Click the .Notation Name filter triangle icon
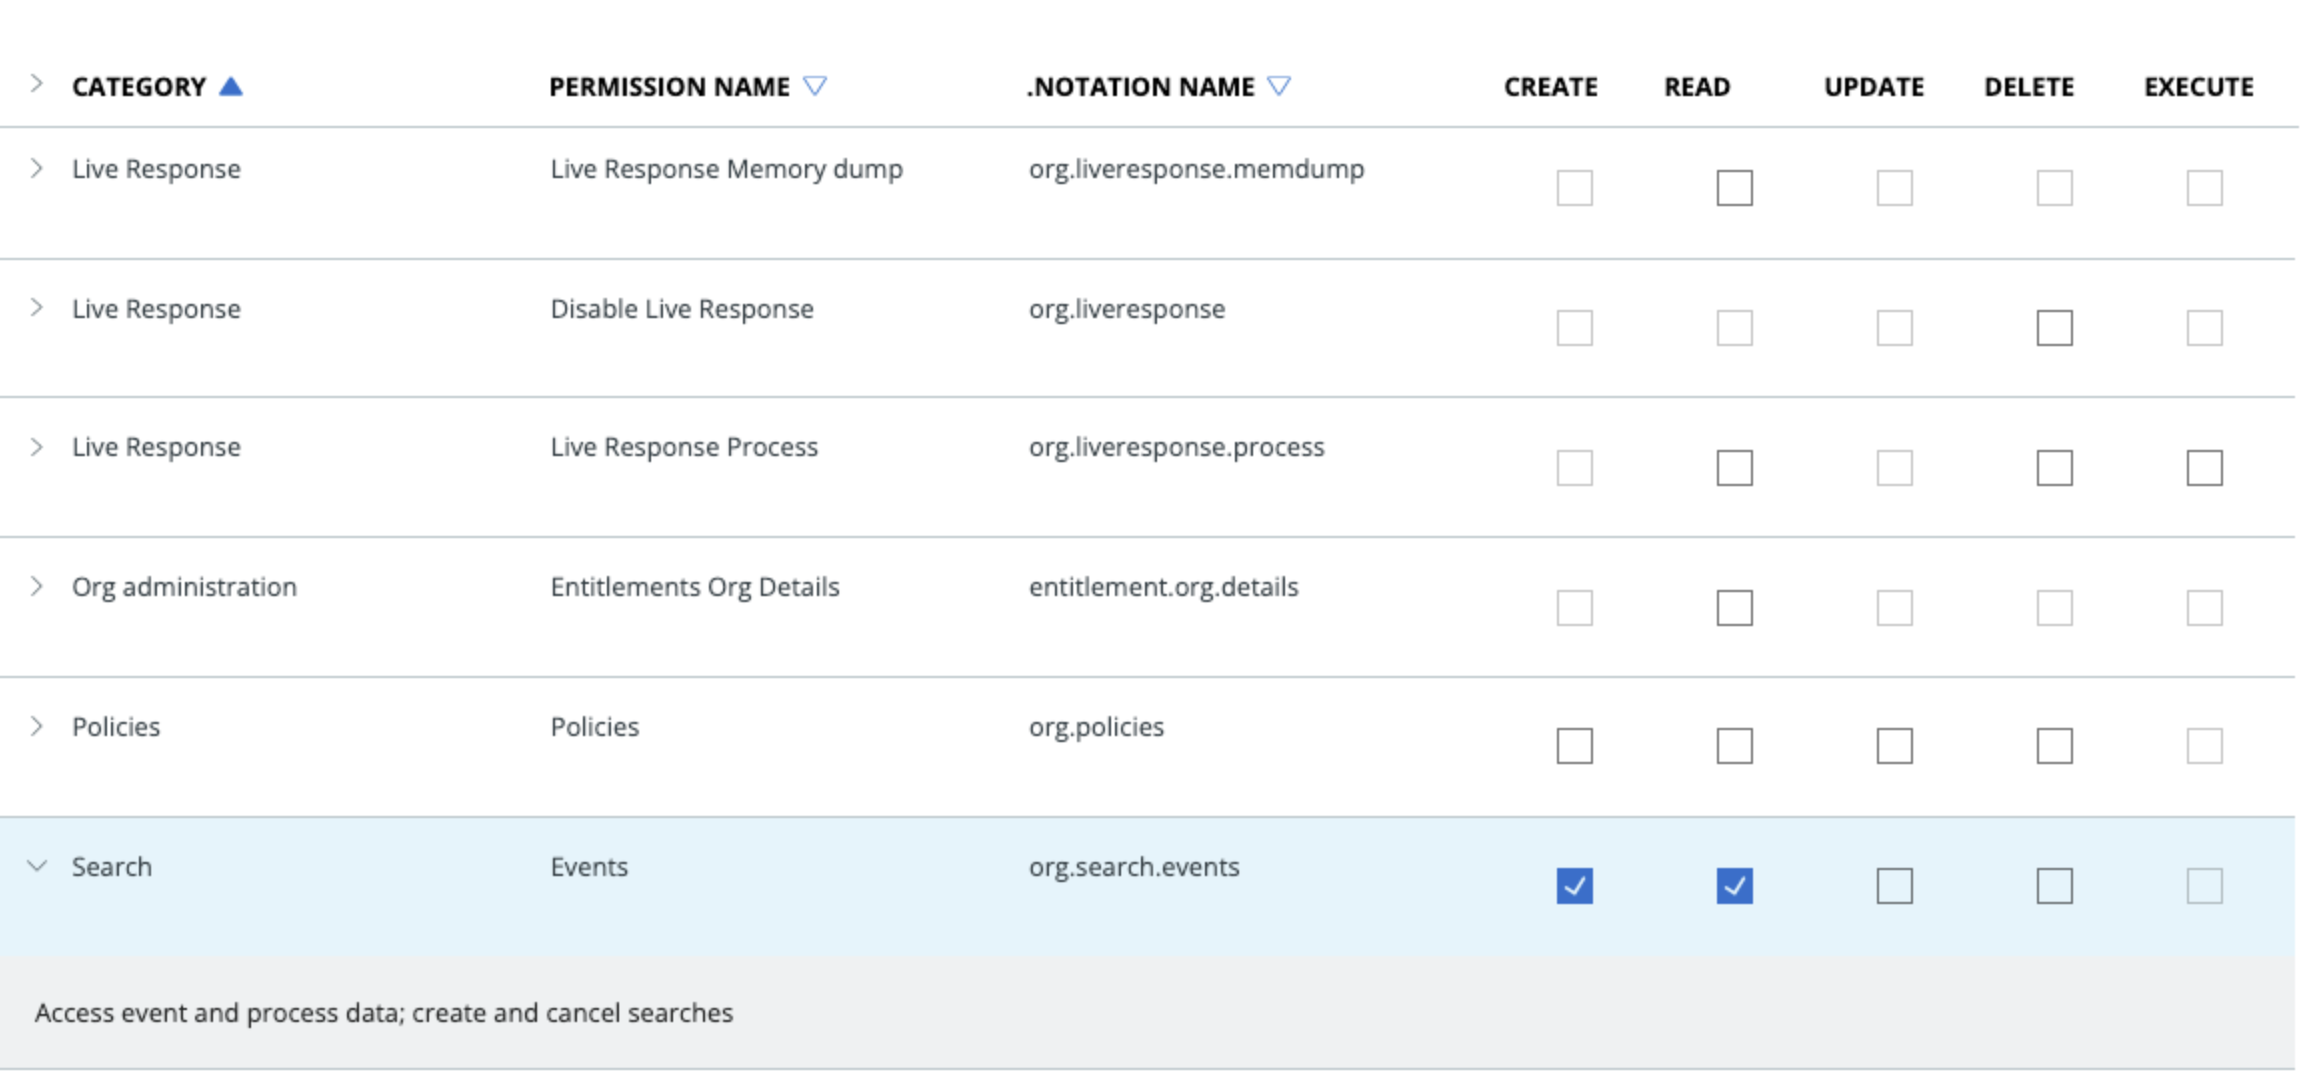Screen dimensions: 2314x1074 [1279, 87]
